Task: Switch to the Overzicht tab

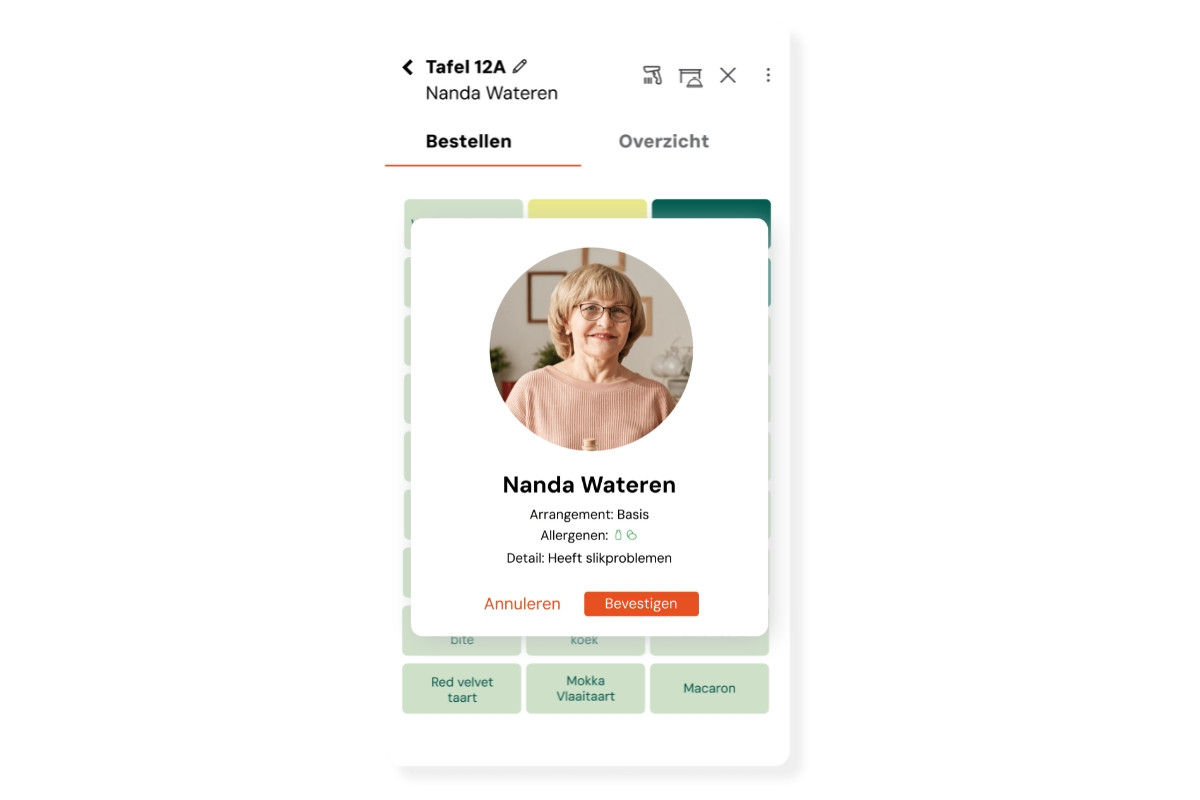Action: (x=664, y=142)
